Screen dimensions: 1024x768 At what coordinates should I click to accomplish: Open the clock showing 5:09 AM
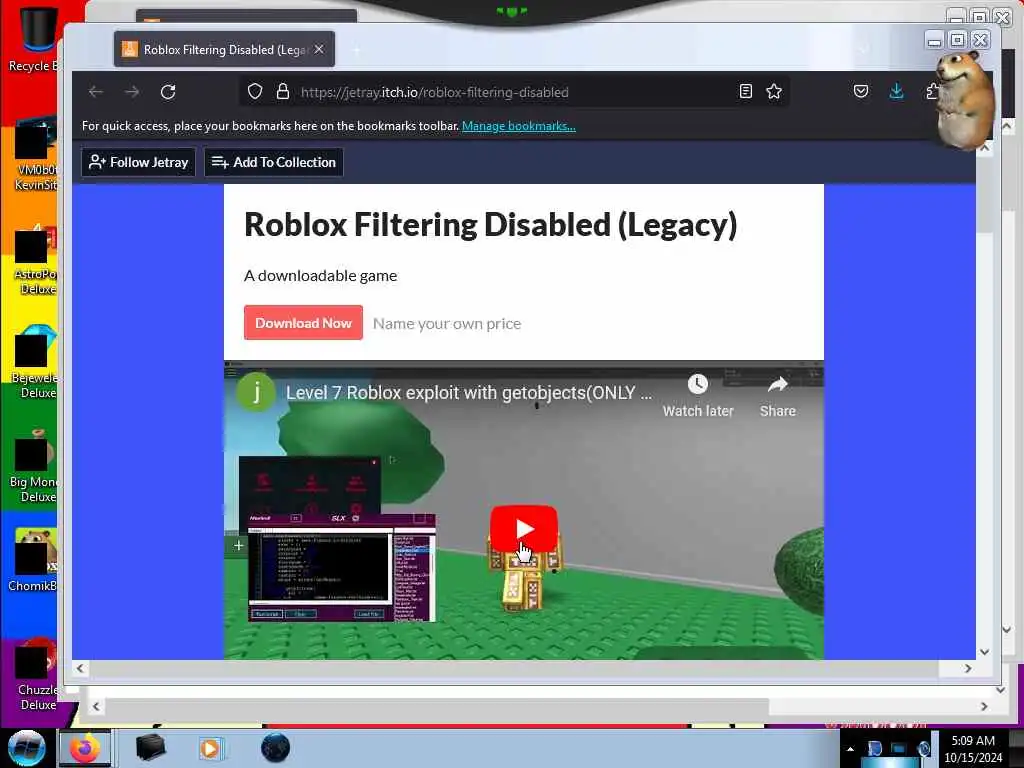(972, 748)
